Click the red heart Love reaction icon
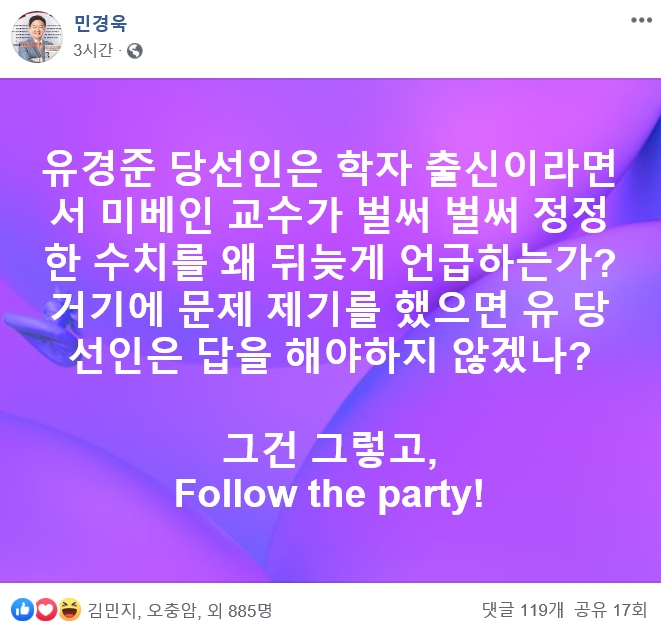661x636 pixels. 45,609
